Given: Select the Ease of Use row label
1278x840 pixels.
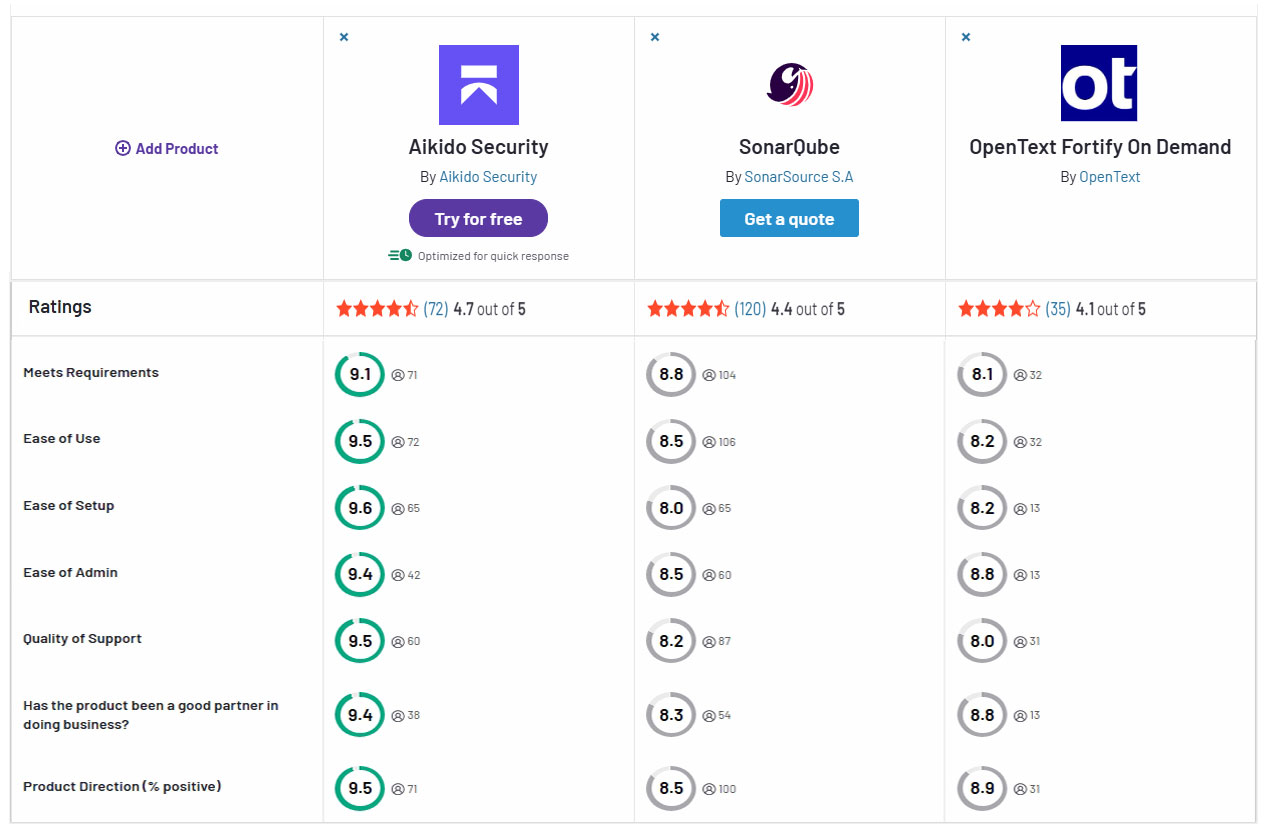Looking at the screenshot, I should 62,438.
